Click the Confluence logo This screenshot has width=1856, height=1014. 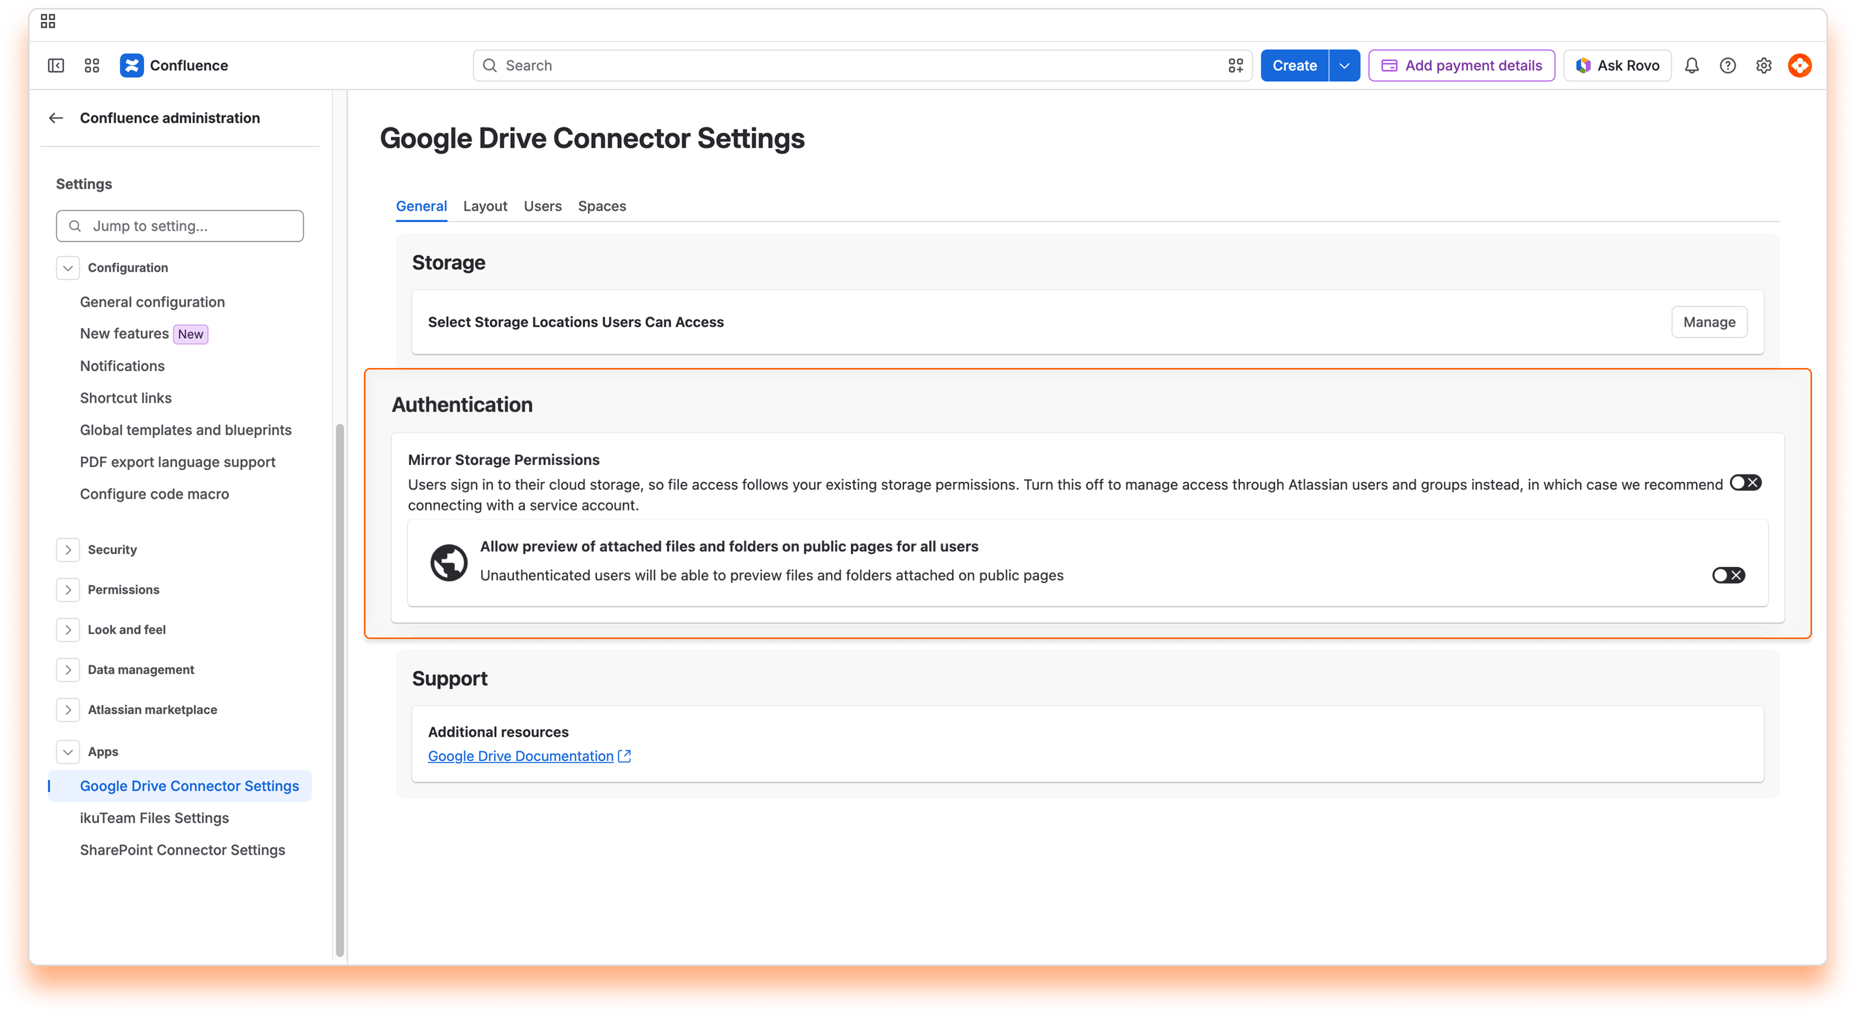tap(174, 65)
